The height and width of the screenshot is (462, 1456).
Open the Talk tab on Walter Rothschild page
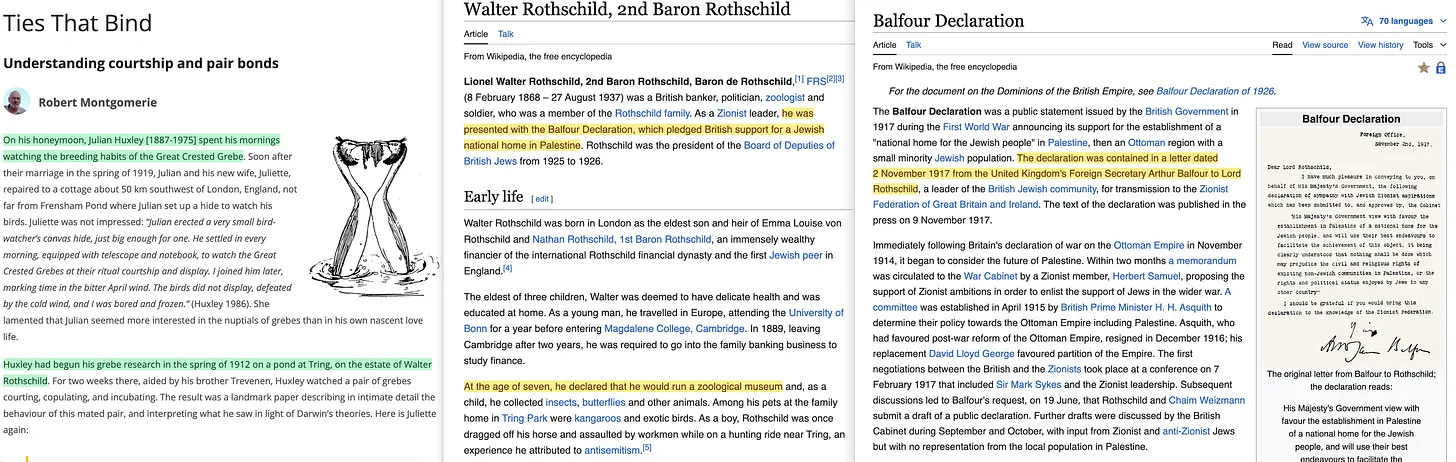(x=506, y=34)
